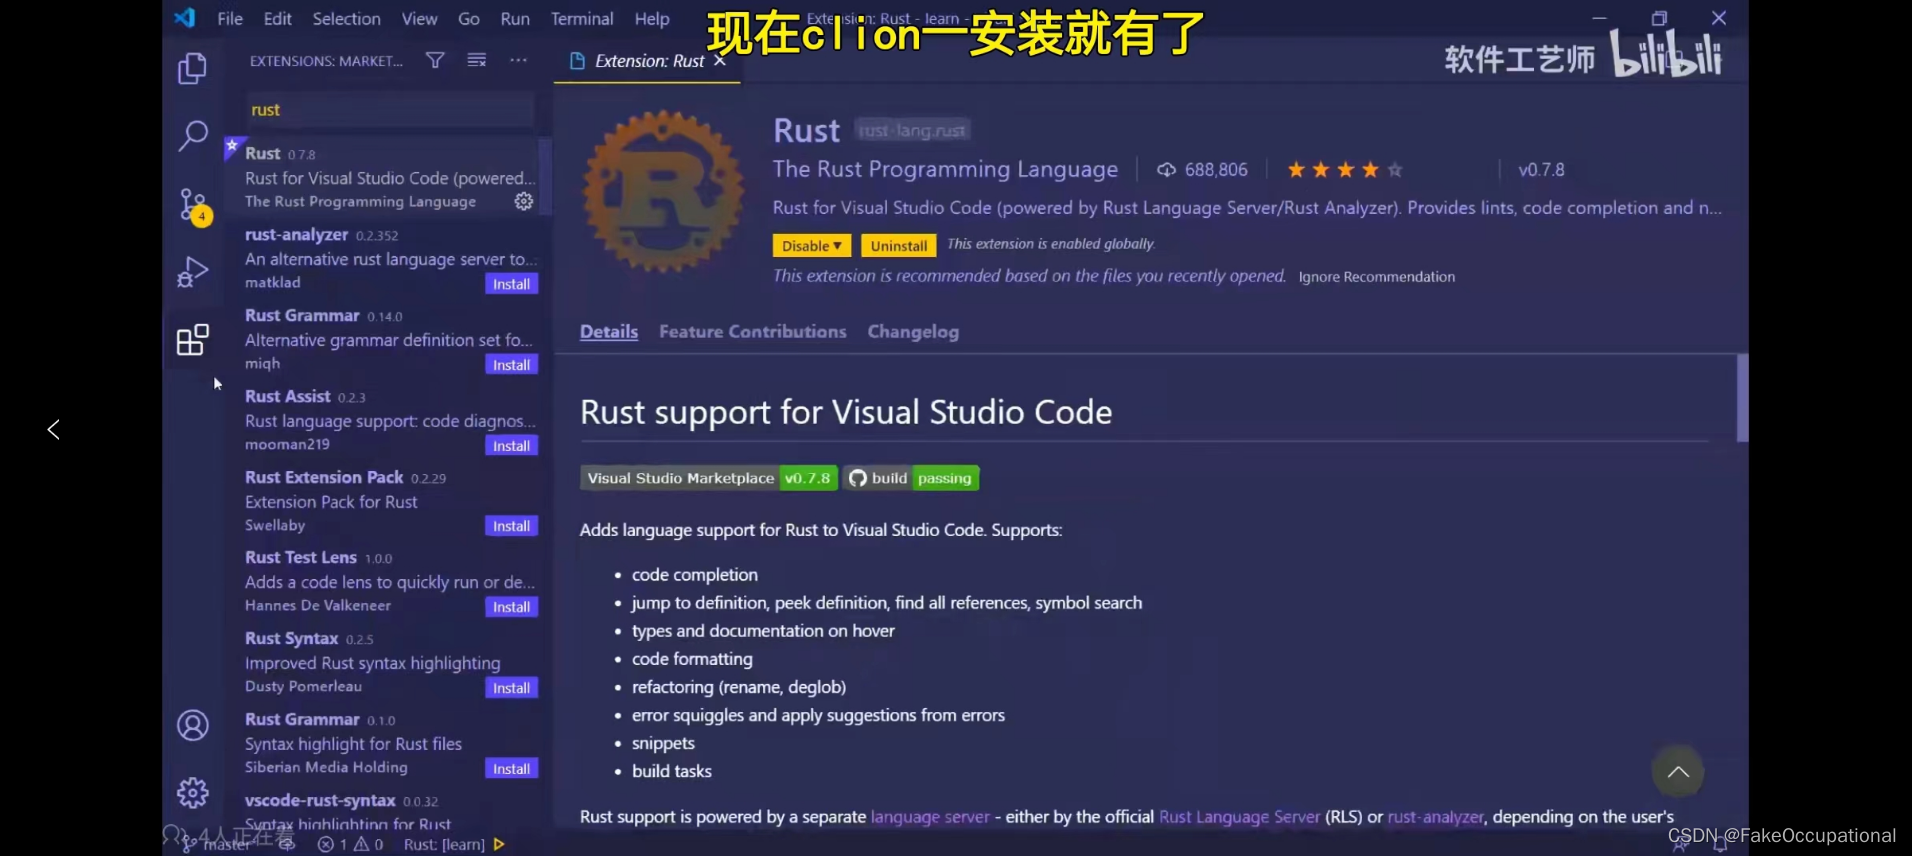Open the Rust Language Server link

coord(1239,817)
